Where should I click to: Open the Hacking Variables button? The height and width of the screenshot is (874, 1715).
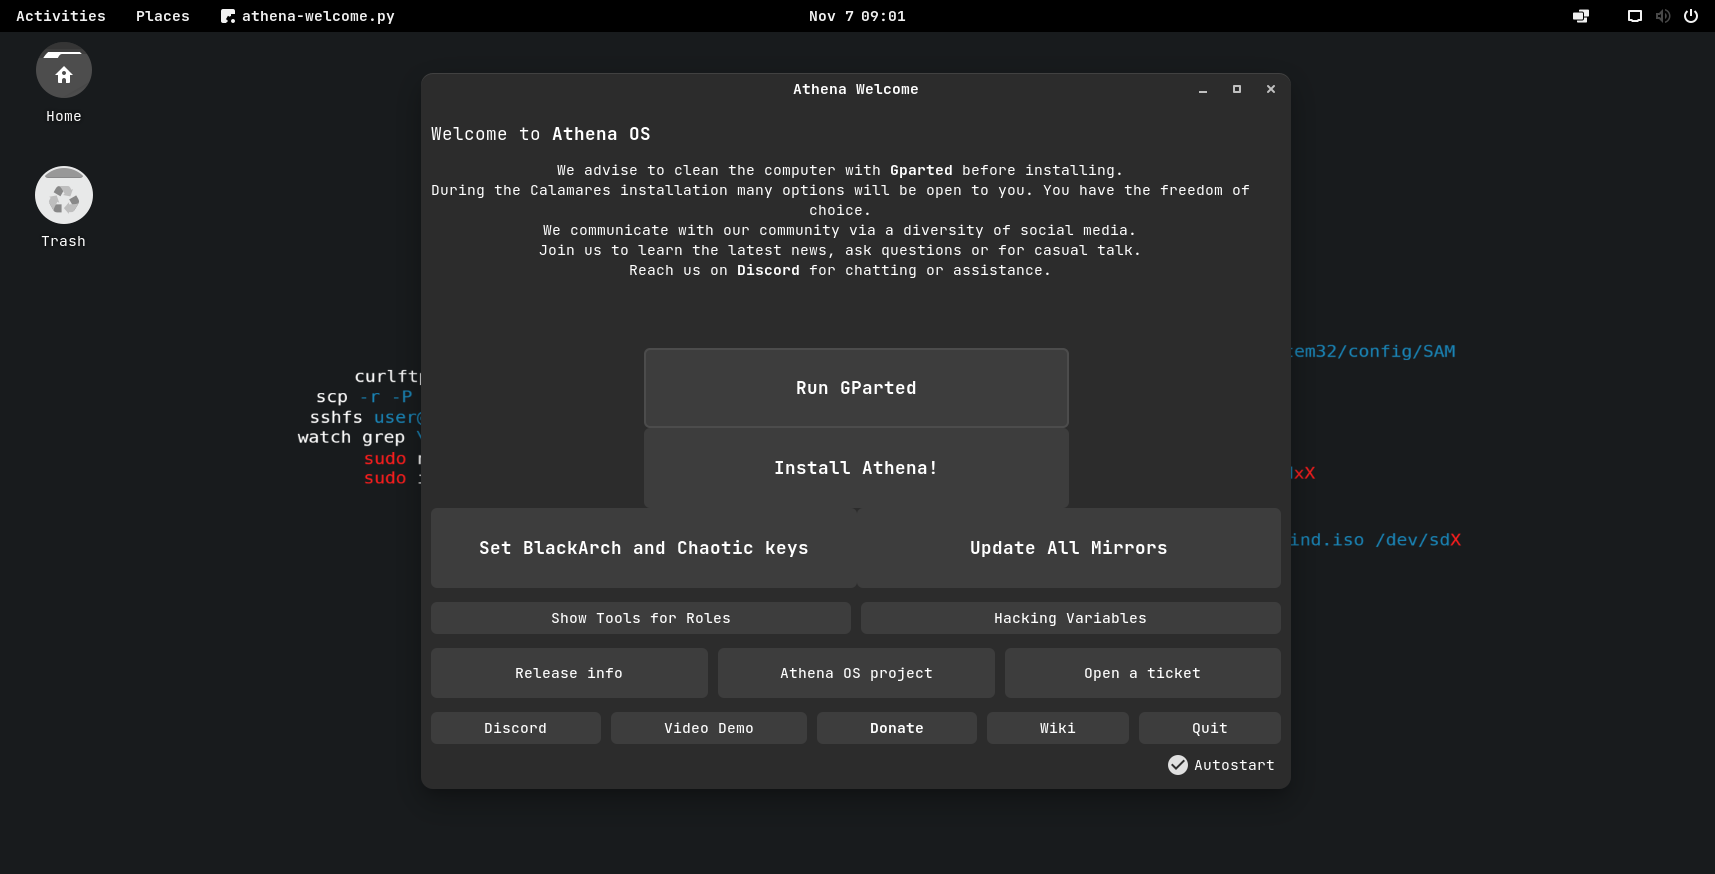click(x=1070, y=618)
